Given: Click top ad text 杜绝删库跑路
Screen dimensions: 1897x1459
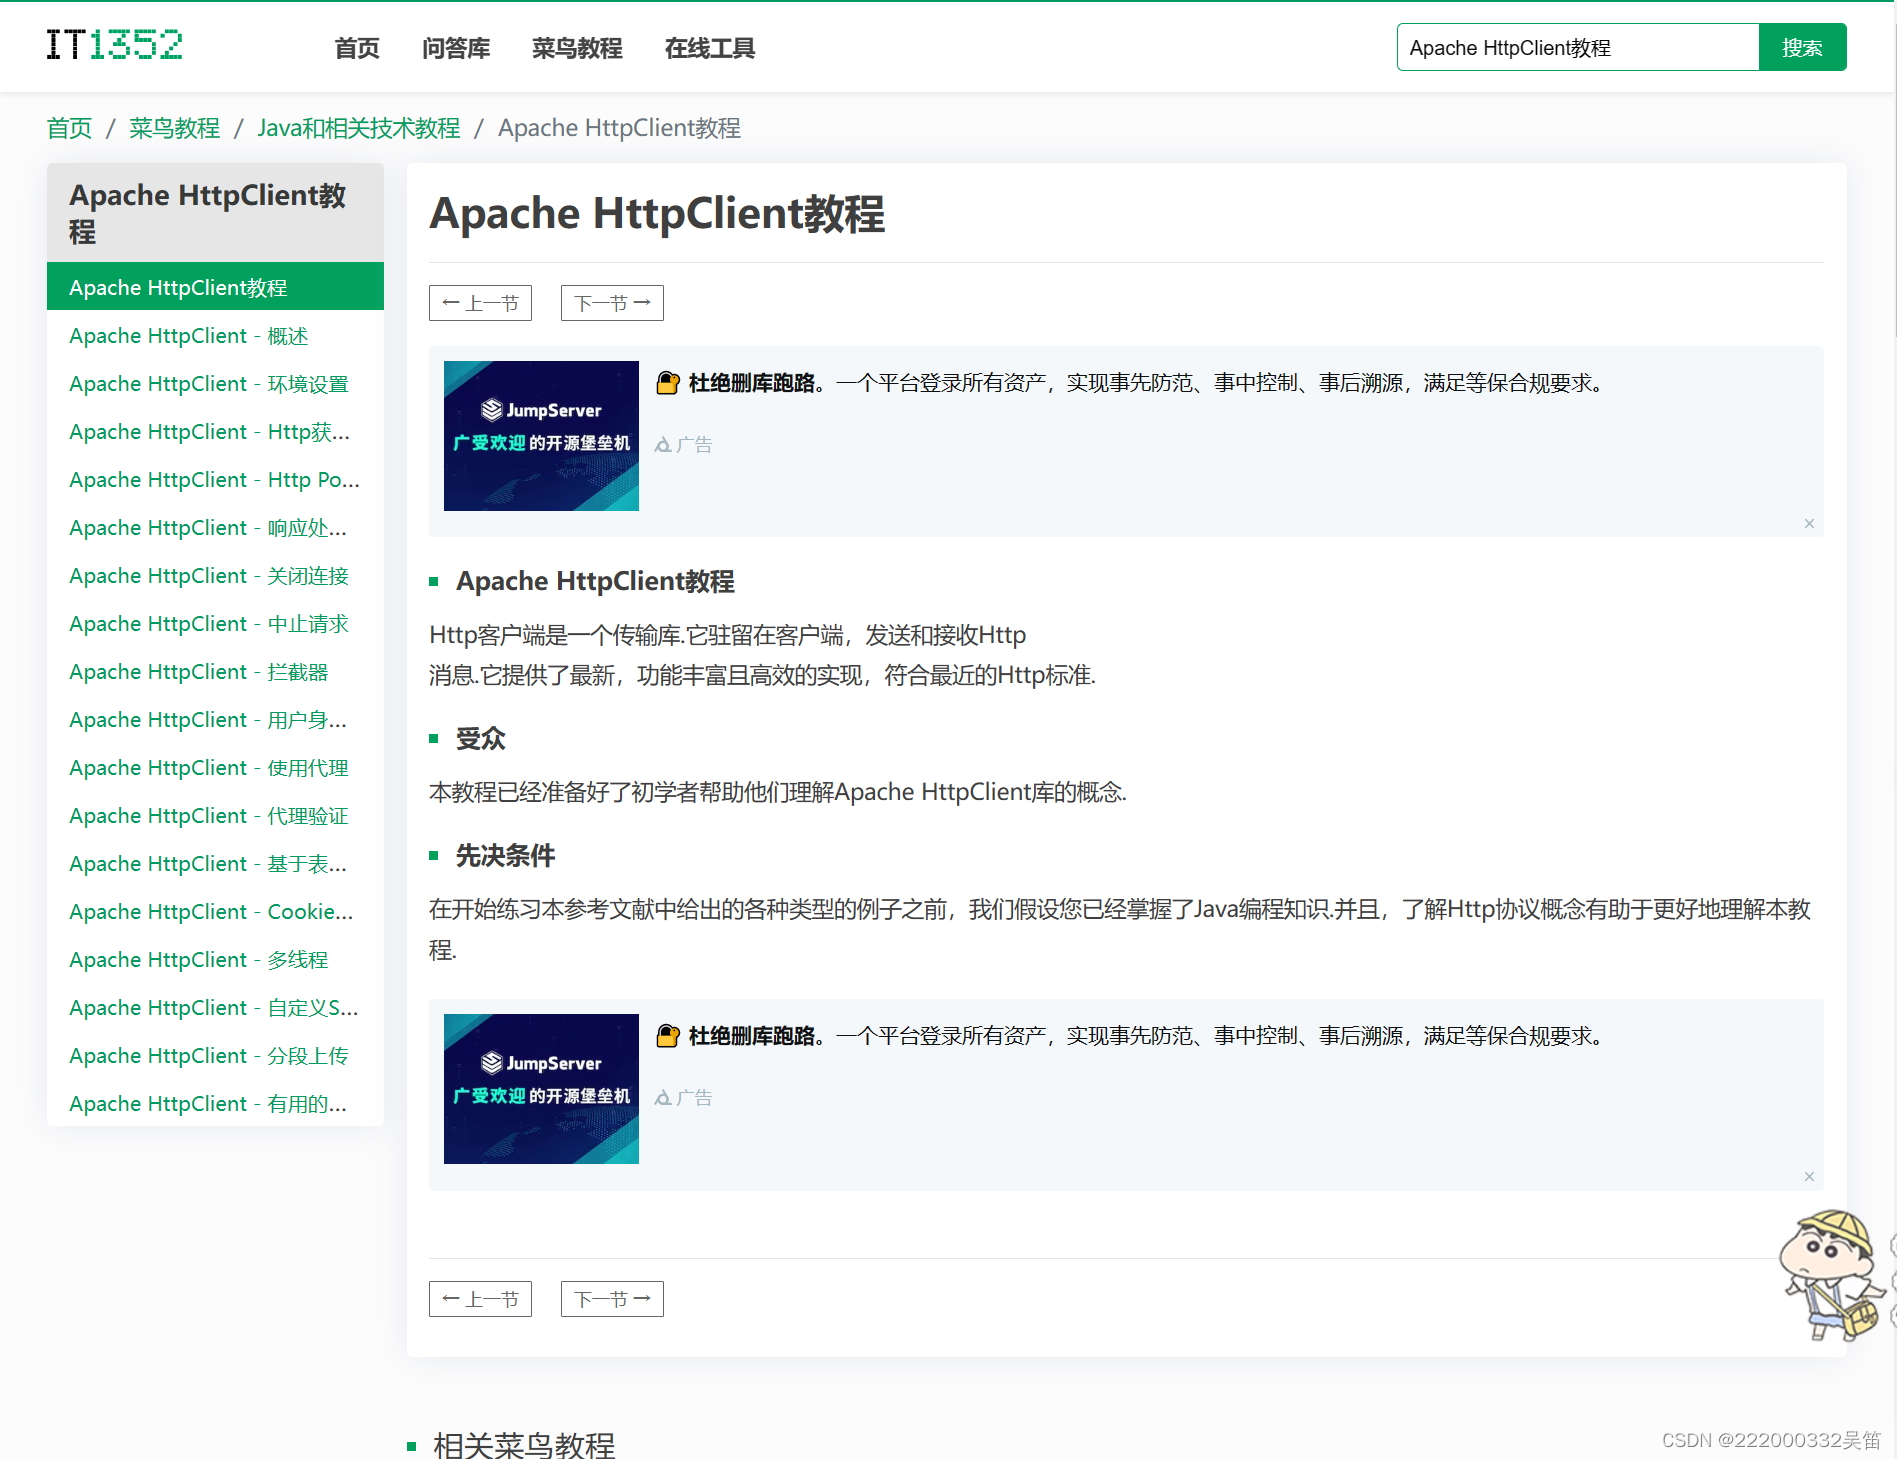Looking at the screenshot, I should (x=752, y=383).
